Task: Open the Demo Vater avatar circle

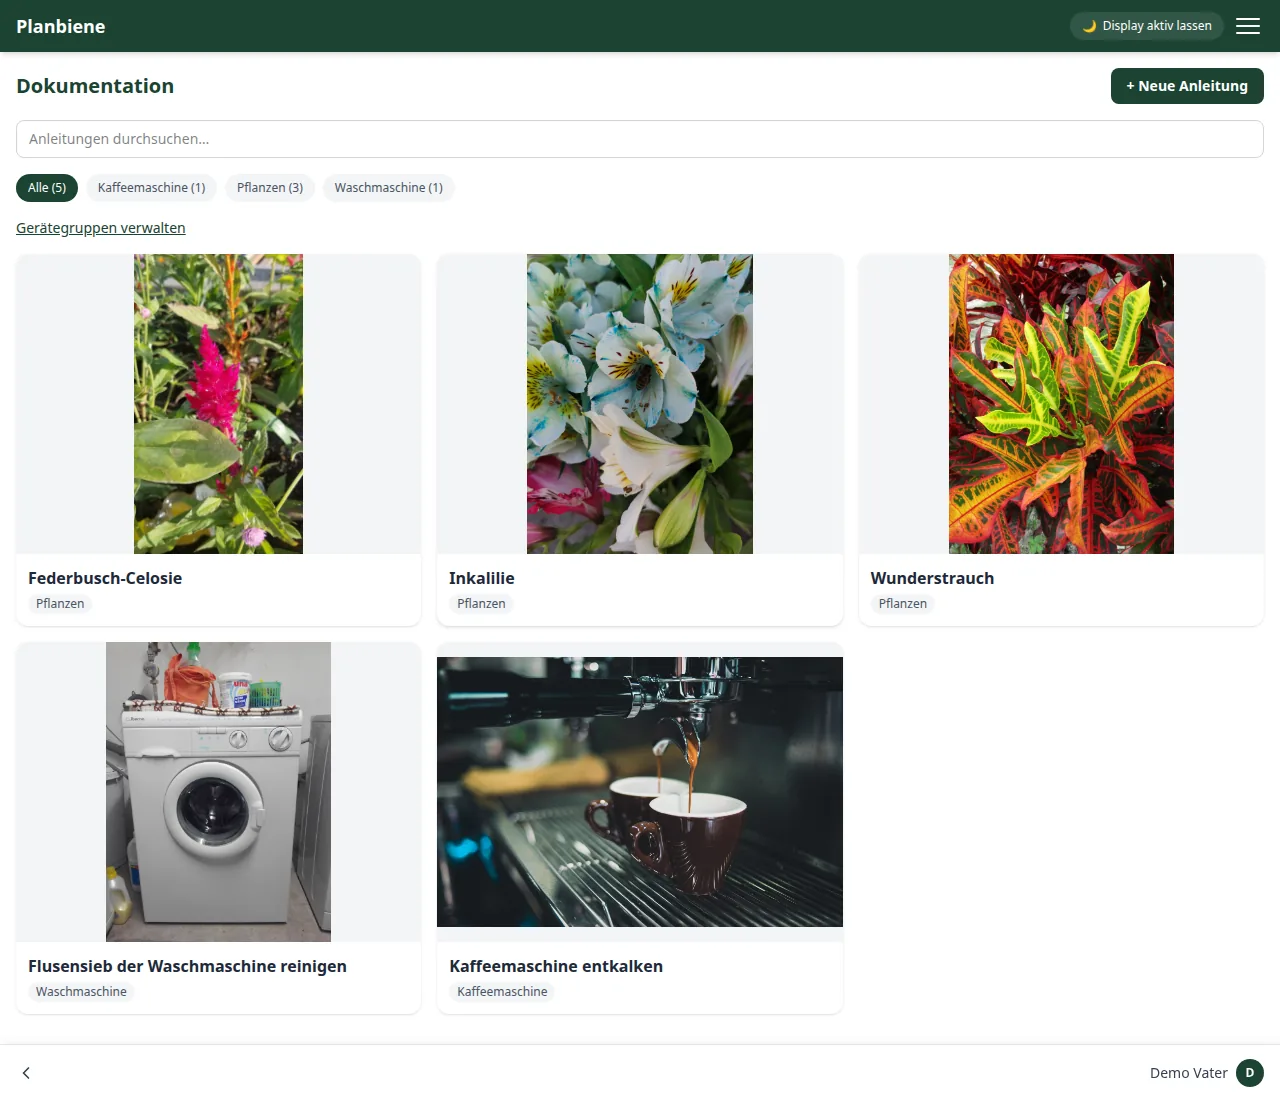Action: tap(1250, 1073)
